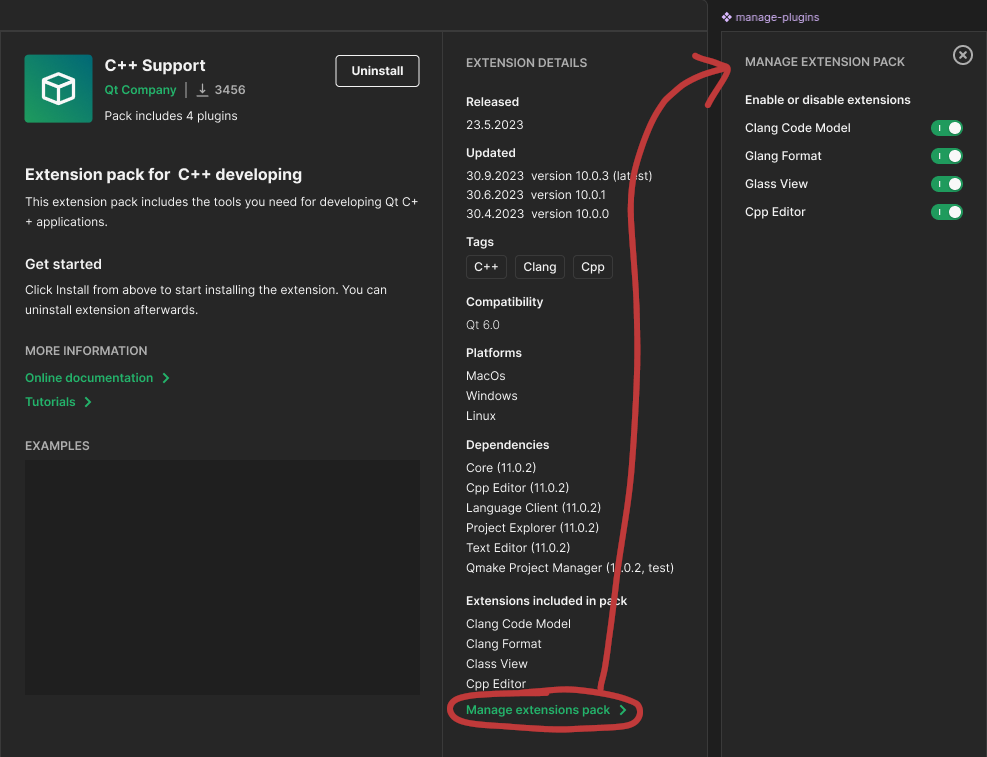
Task: Open the Tutorials link
Action: click(x=50, y=401)
